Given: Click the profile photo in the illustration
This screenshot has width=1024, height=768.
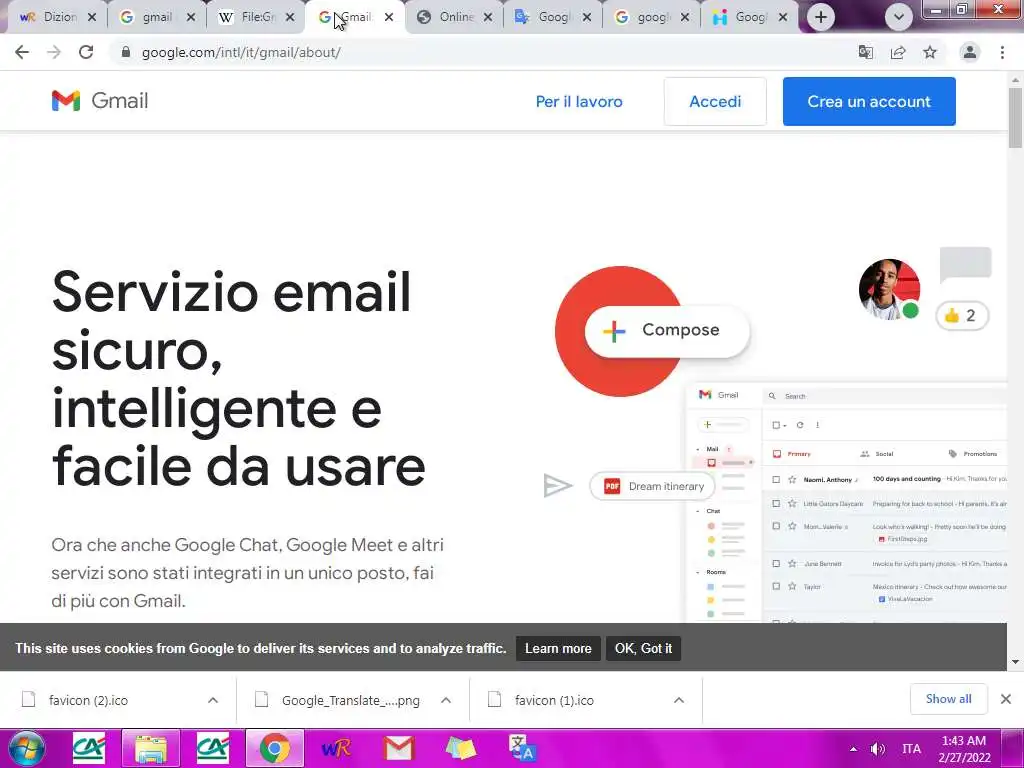Looking at the screenshot, I should pyautogui.click(x=889, y=289).
